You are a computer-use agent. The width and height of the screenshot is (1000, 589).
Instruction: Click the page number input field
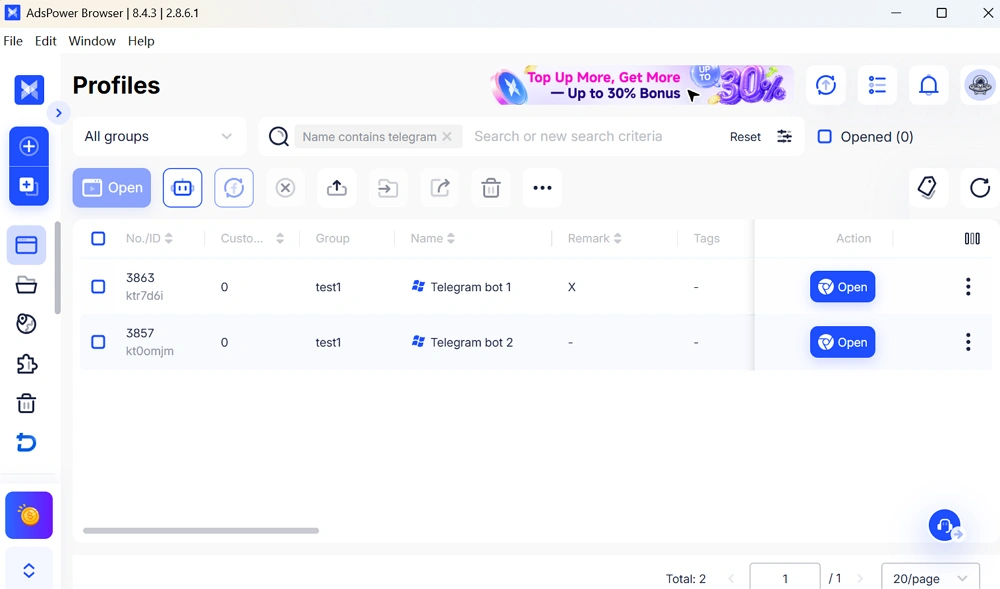click(x=785, y=578)
